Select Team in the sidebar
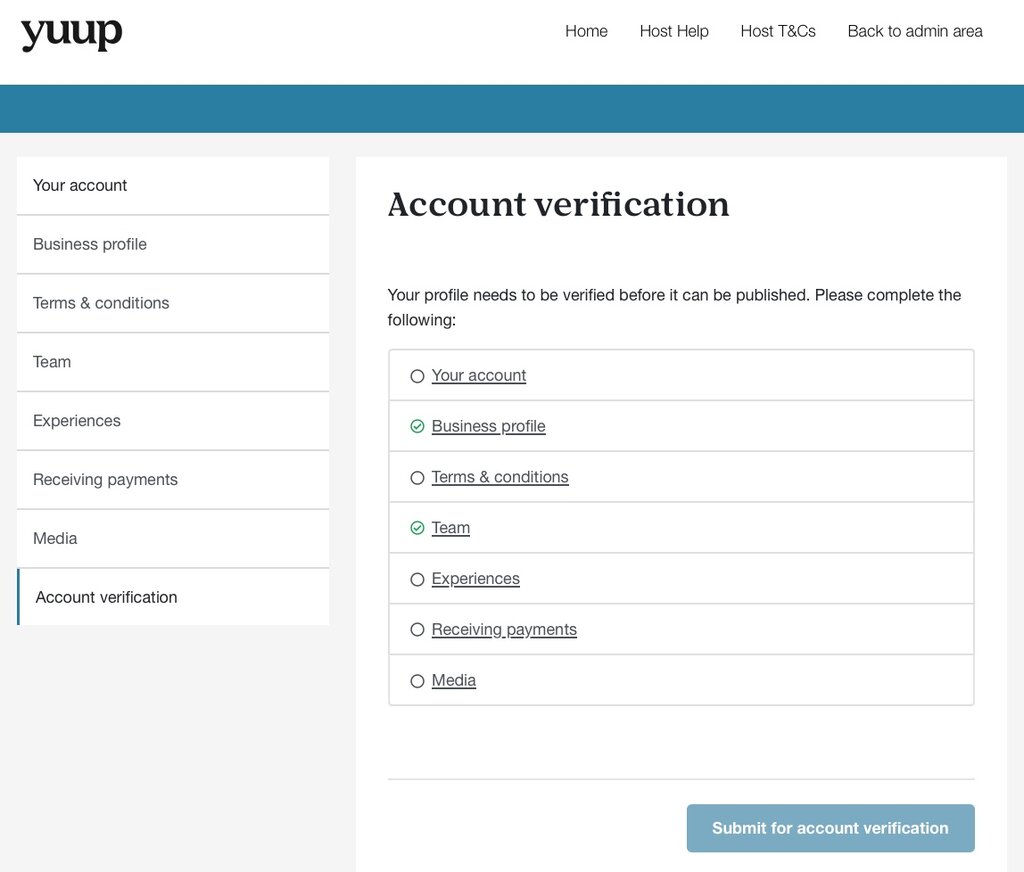Screen dimensions: 1024x872 (x=173, y=362)
